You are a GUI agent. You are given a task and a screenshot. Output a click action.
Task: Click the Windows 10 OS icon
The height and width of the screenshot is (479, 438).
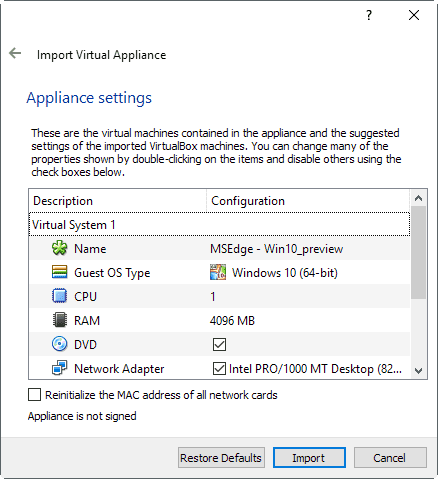point(218,272)
